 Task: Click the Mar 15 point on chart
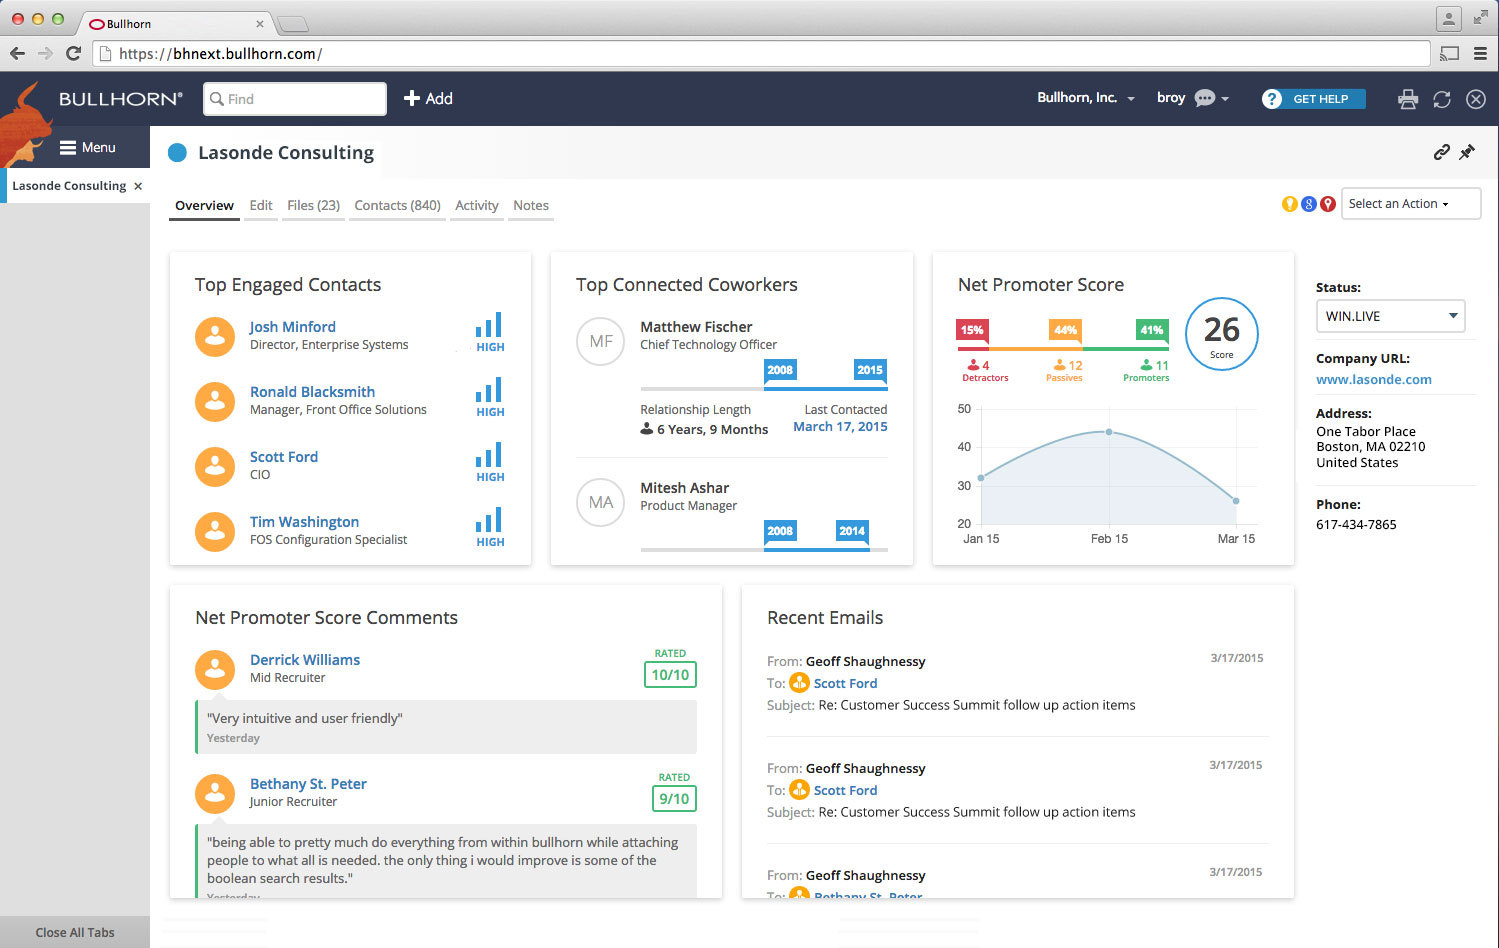pyautogui.click(x=1236, y=501)
